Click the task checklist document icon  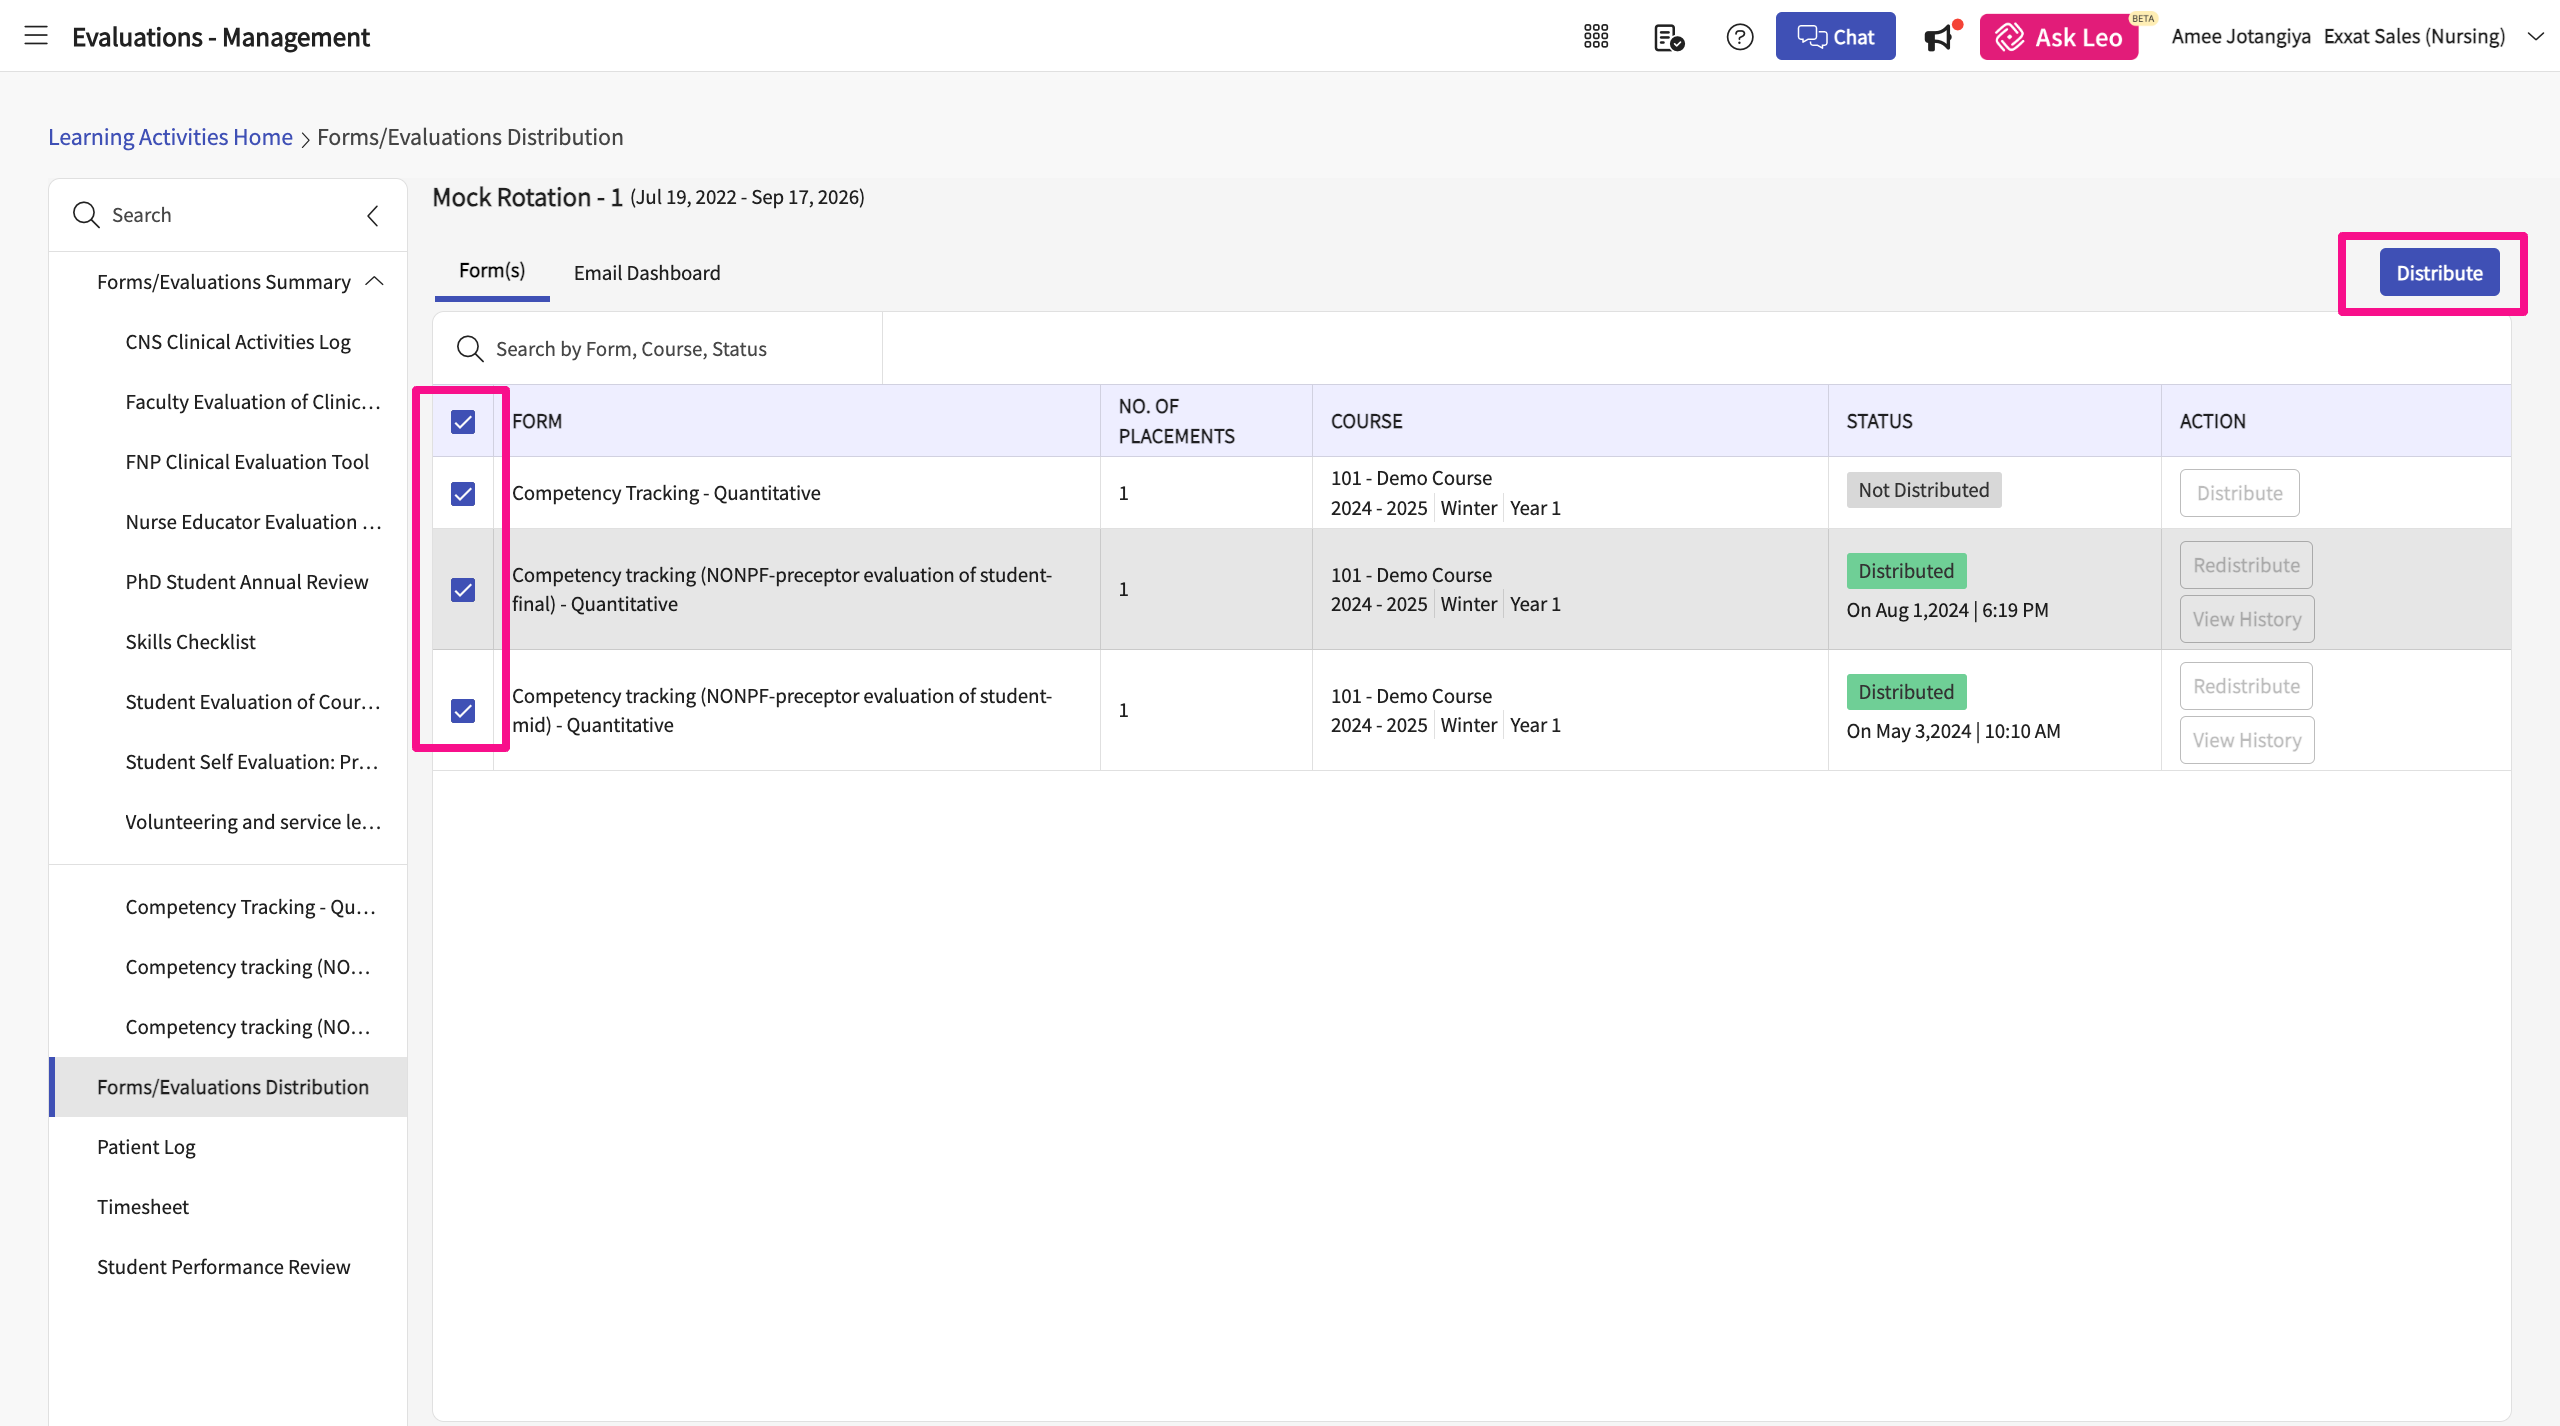[1668, 38]
